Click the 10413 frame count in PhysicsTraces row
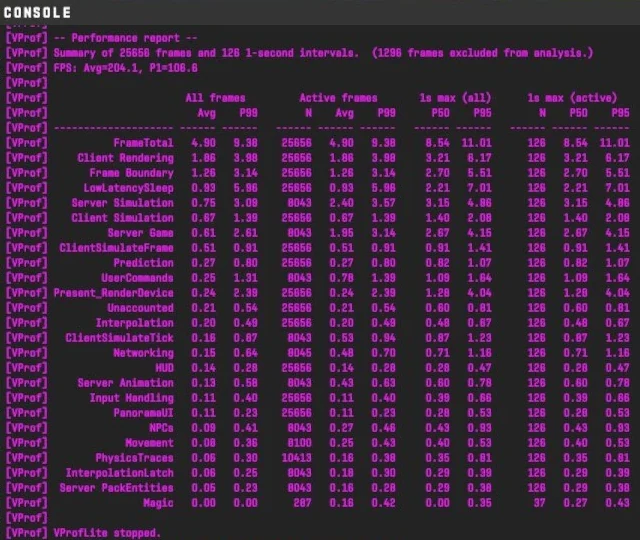This screenshot has height=540, width=640. coord(296,458)
